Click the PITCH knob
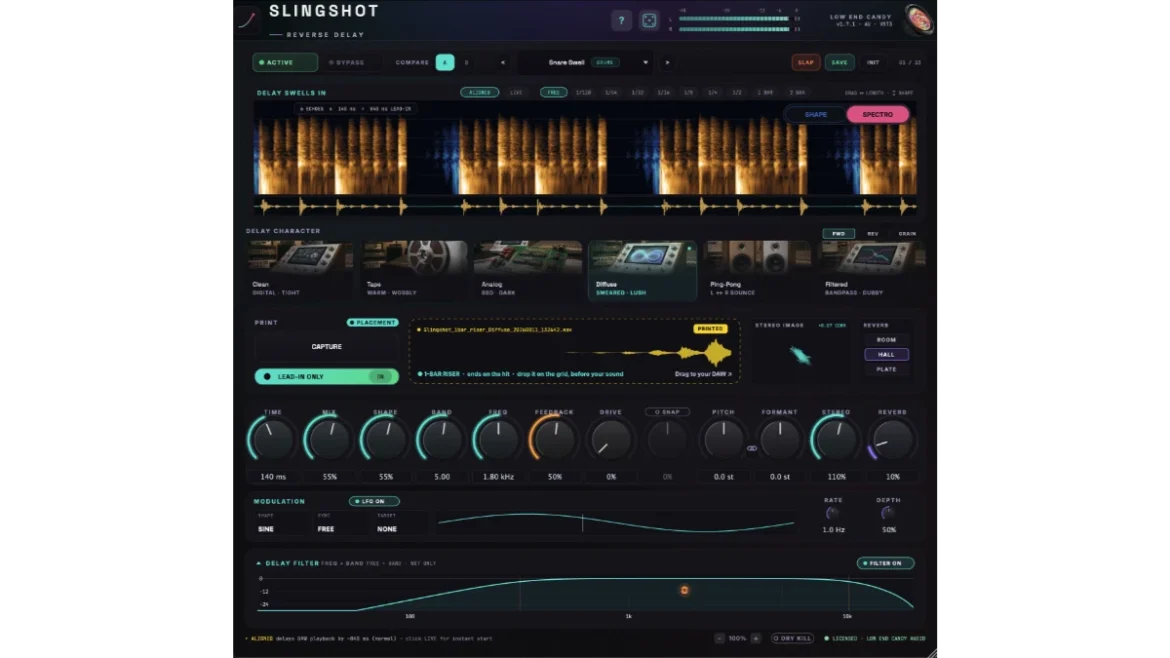Image resolution: width=1170 pixels, height=658 pixels. [x=723, y=439]
